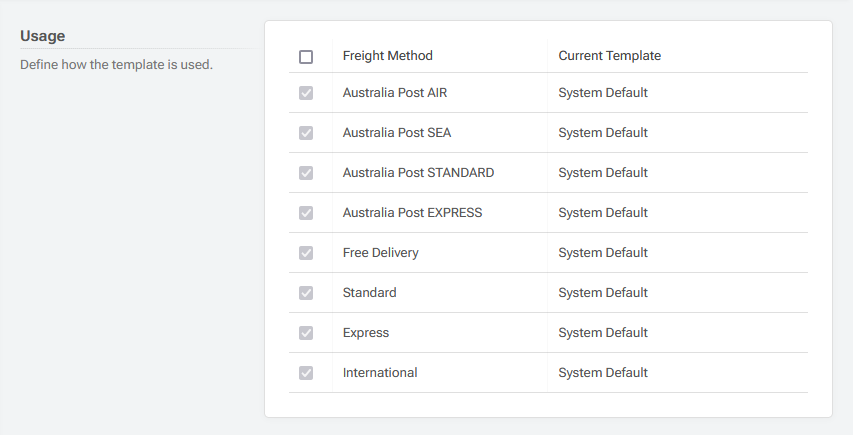Select the Express row label

[x=366, y=333]
